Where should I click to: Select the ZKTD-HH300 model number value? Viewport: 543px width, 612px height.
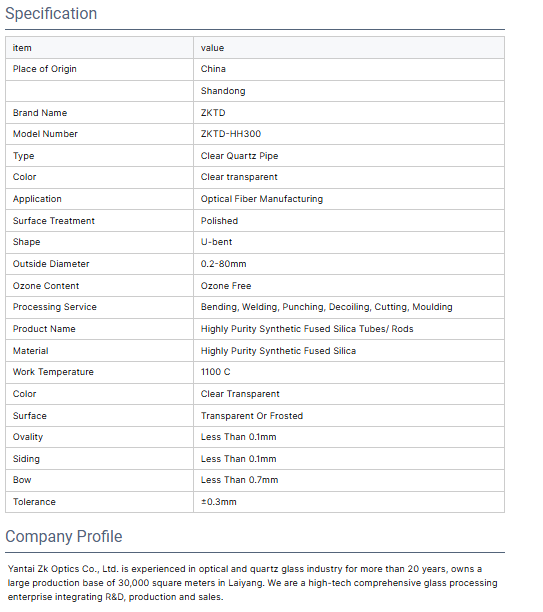[x=231, y=134]
